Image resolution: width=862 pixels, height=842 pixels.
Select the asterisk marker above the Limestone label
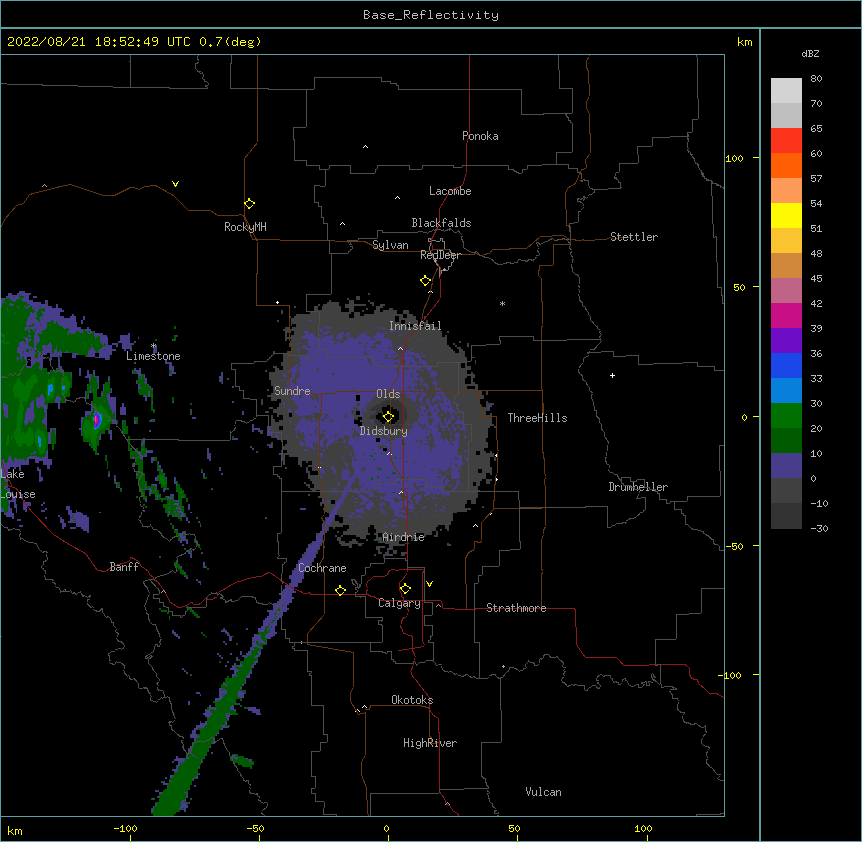coord(153,346)
